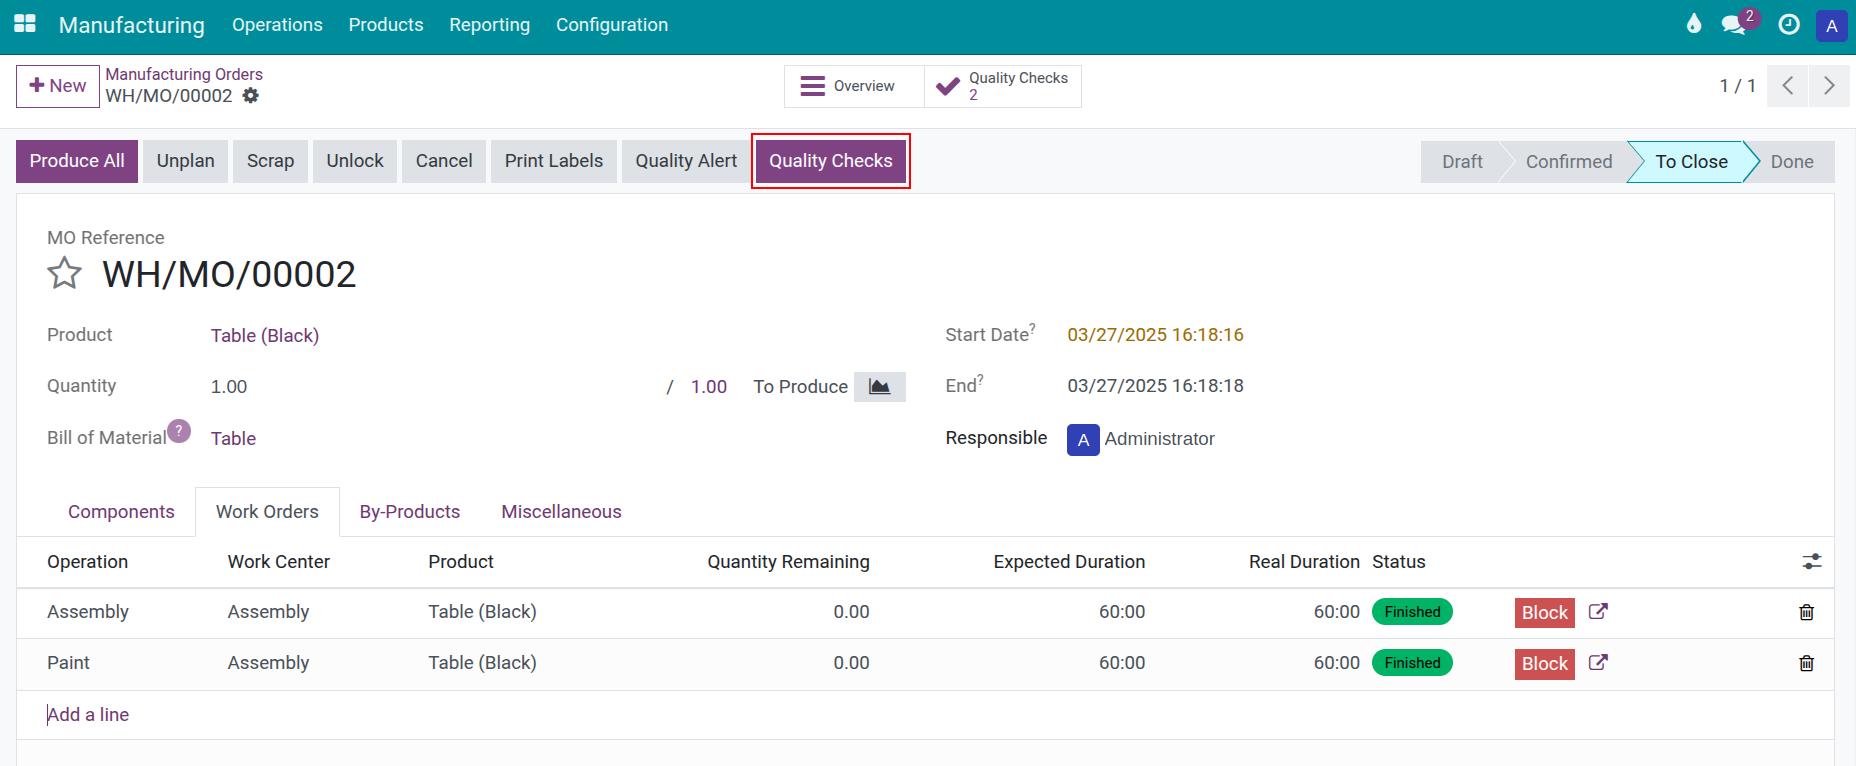Open the Quality Checks 2 smart button
The height and width of the screenshot is (766, 1856).
pos(1003,86)
